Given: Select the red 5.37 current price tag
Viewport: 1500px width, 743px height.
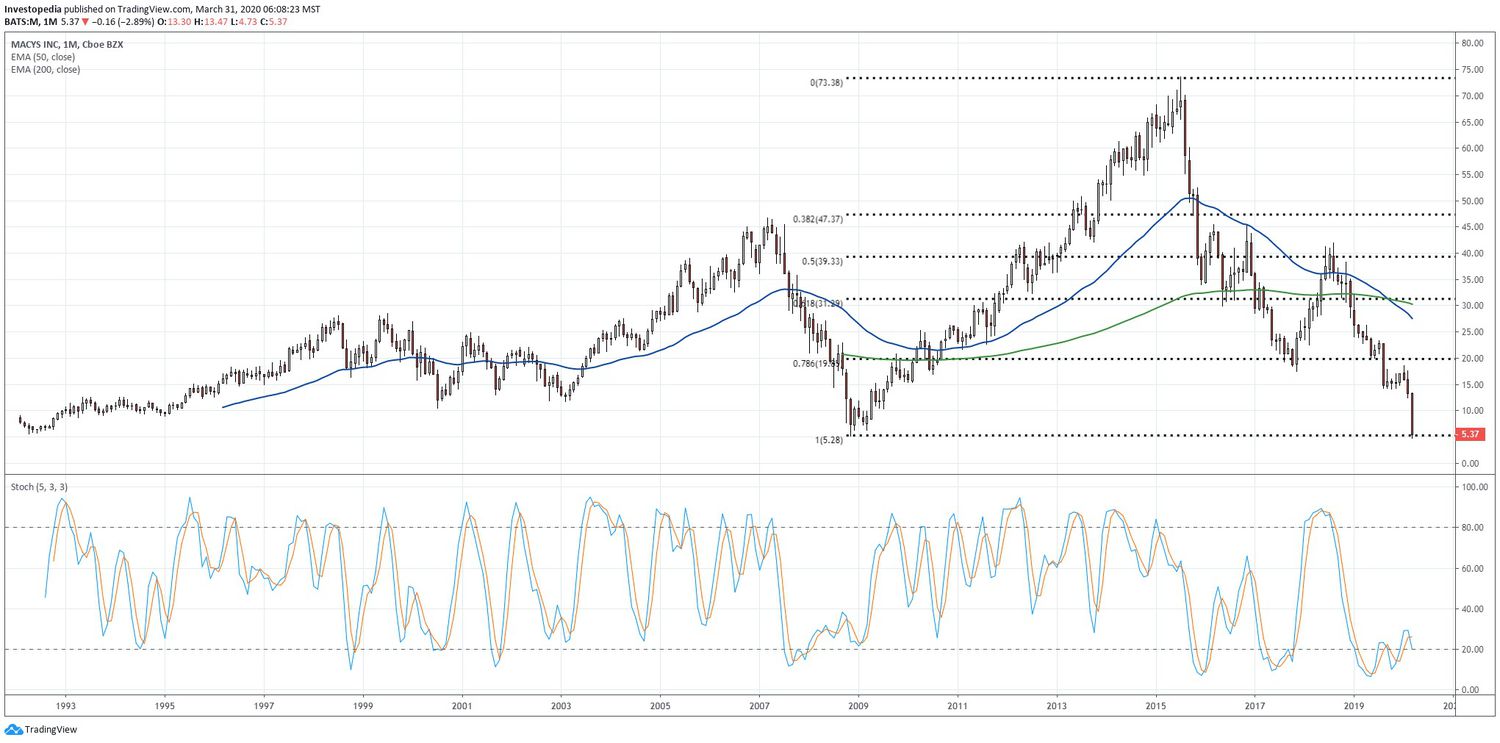Looking at the screenshot, I should coord(1470,434).
